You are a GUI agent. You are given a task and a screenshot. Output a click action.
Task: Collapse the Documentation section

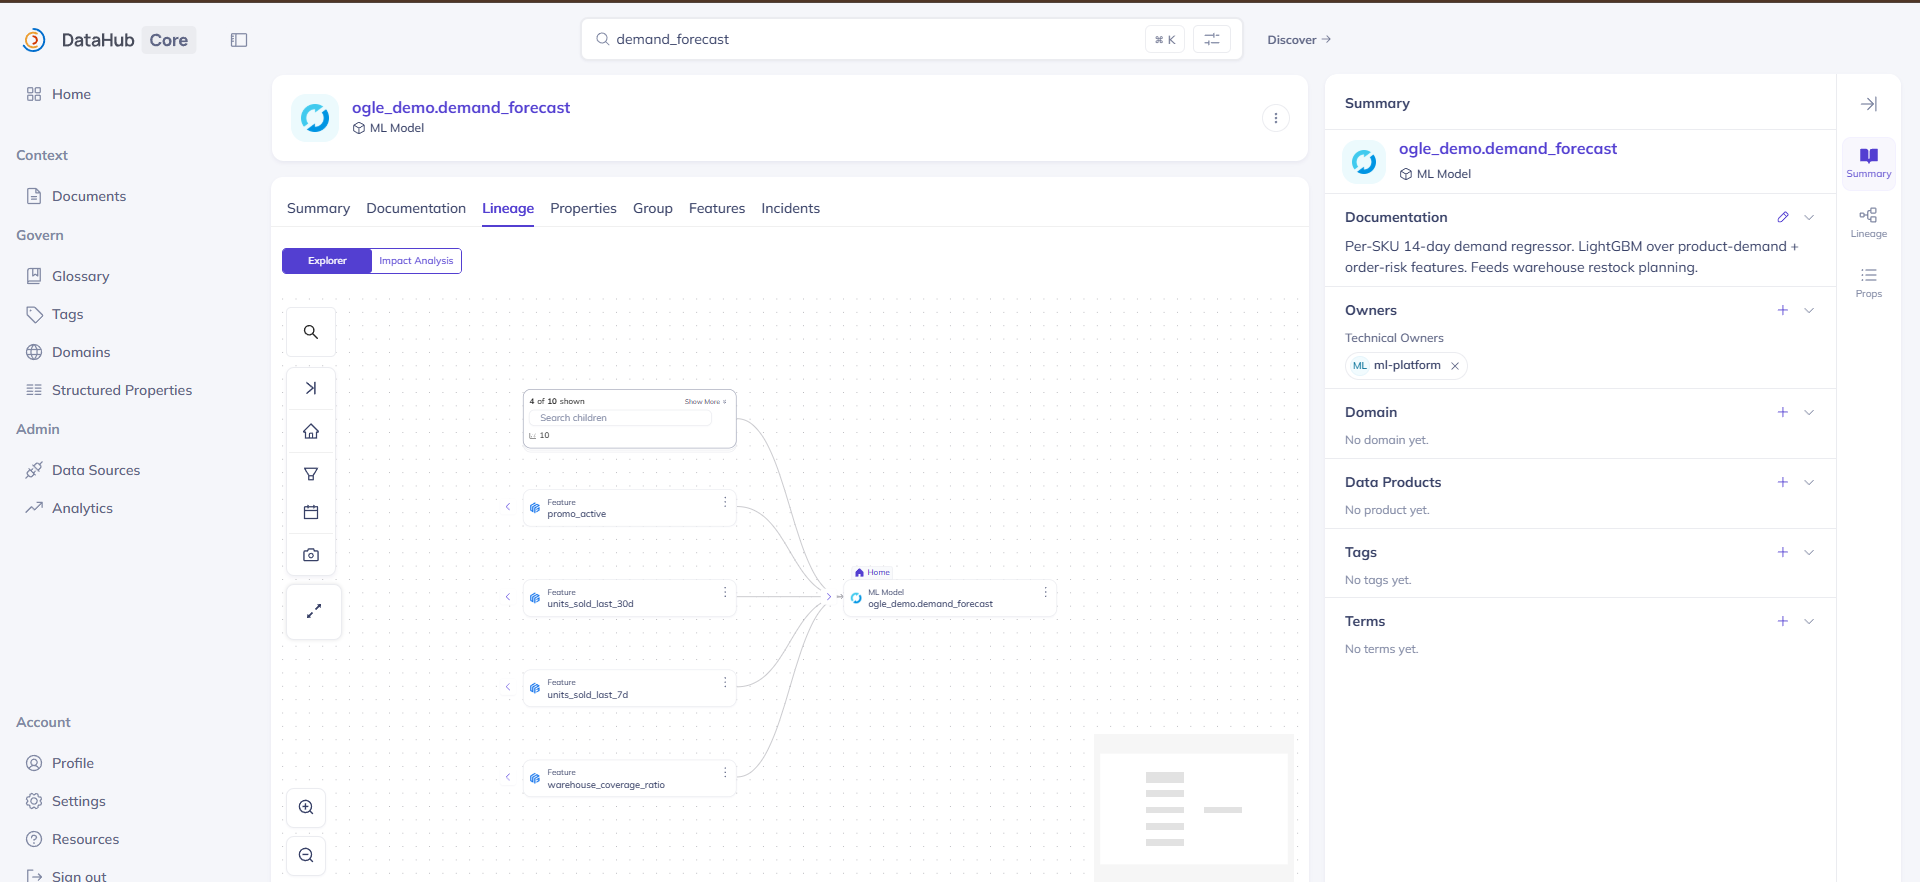point(1809,217)
